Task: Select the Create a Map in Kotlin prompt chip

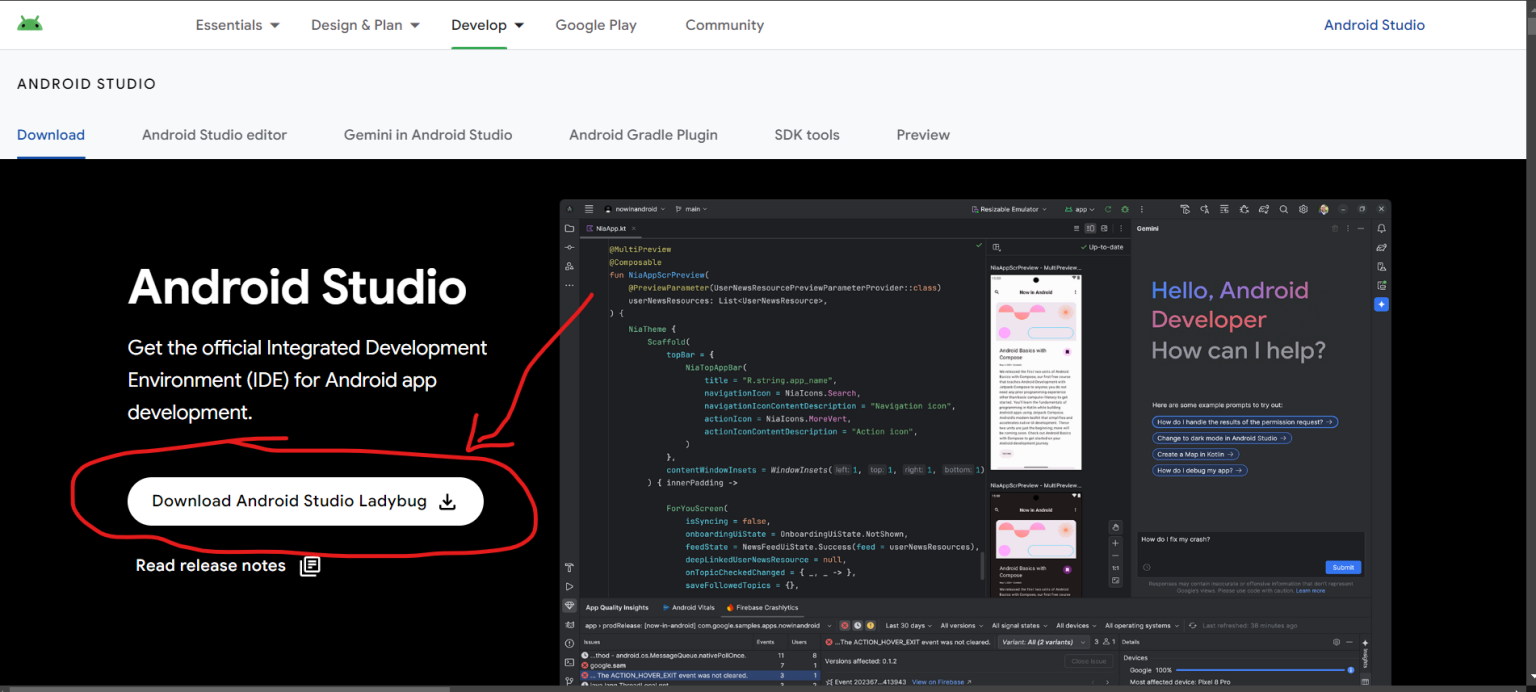Action: tap(1197, 453)
